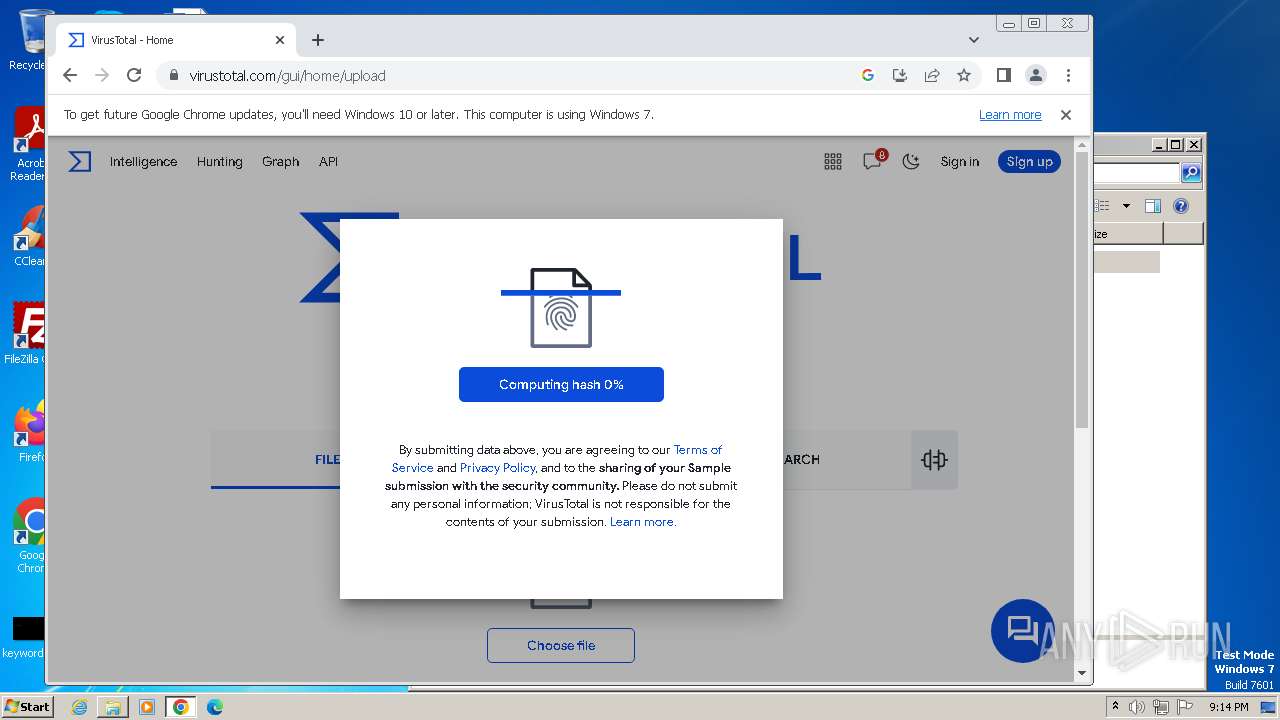Share this page icon
This screenshot has height=720, width=1280.
(x=931, y=75)
